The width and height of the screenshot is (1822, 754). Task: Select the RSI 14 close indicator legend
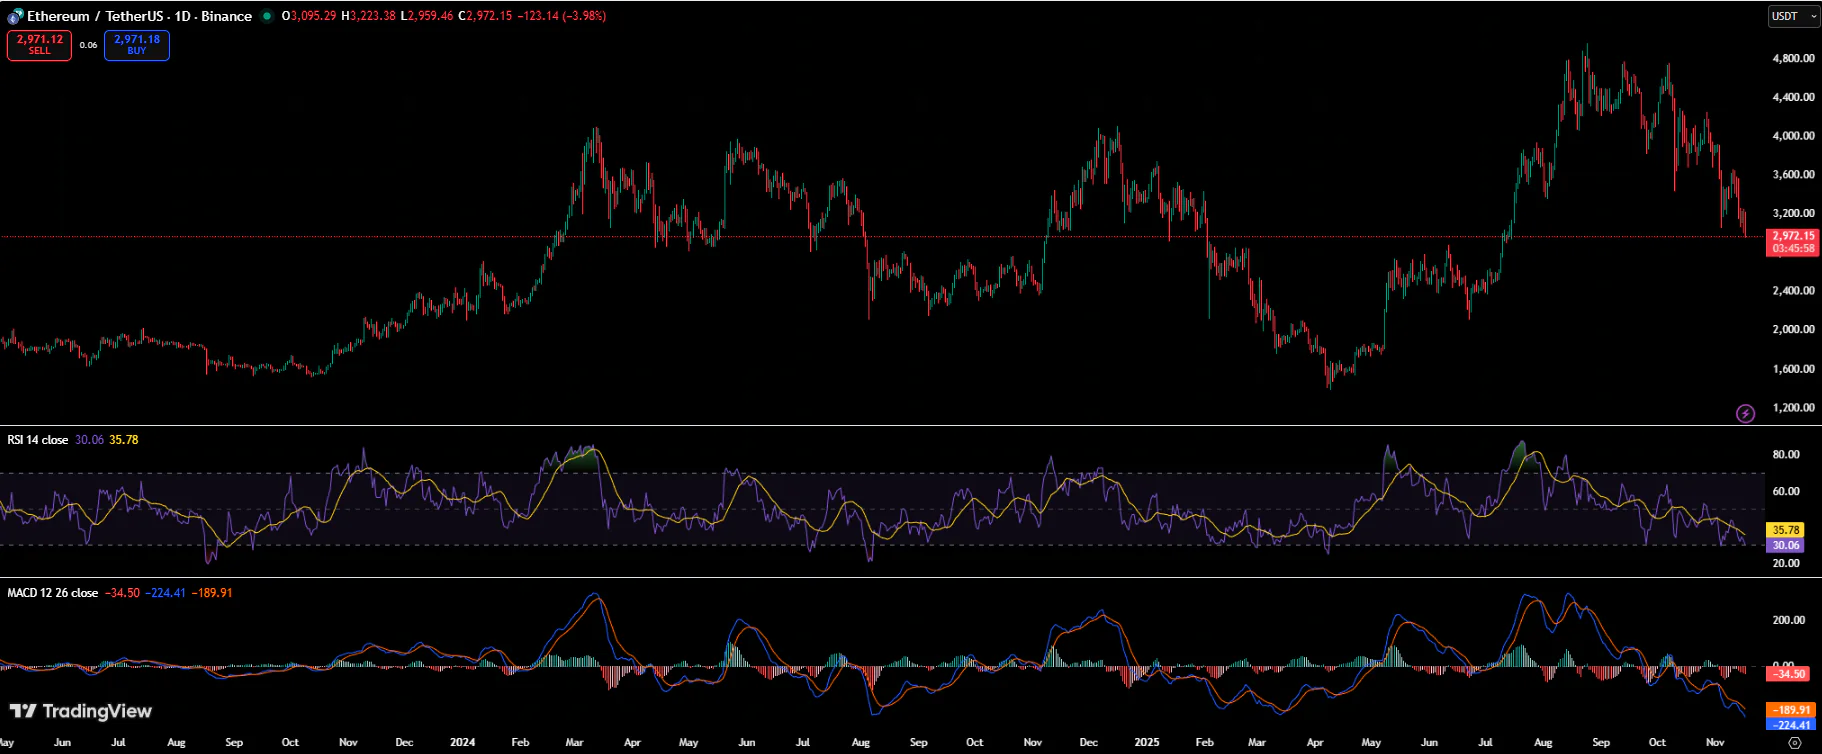[38, 440]
